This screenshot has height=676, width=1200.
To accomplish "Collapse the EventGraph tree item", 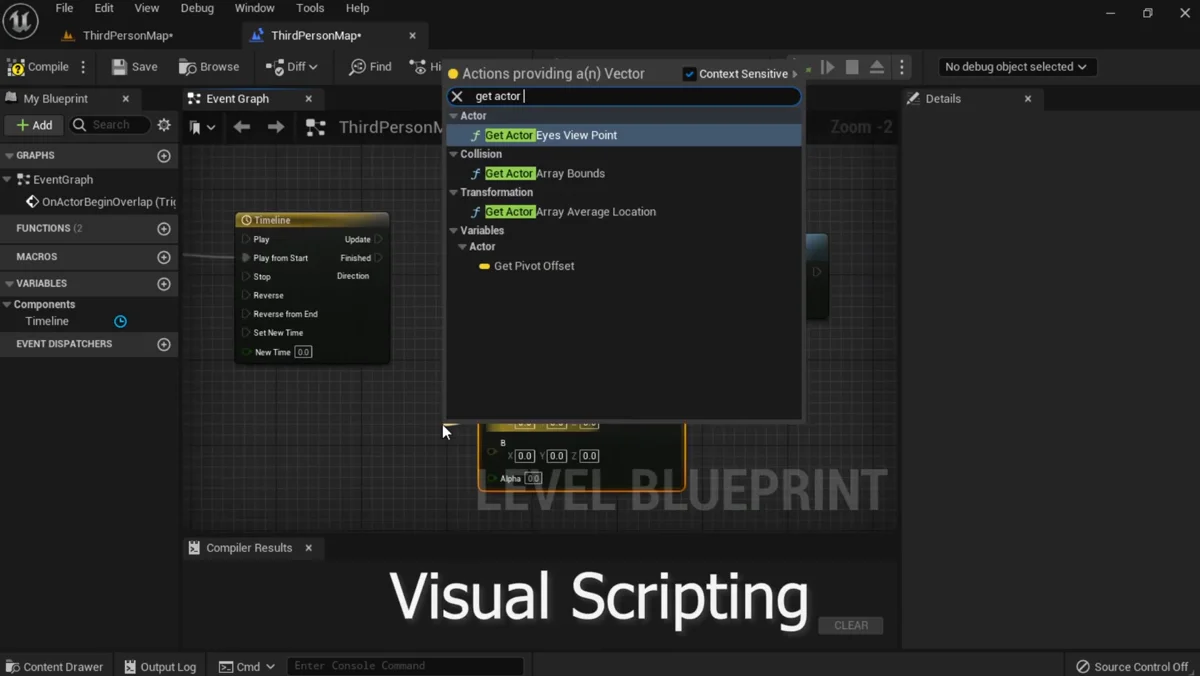I will 8,180.
